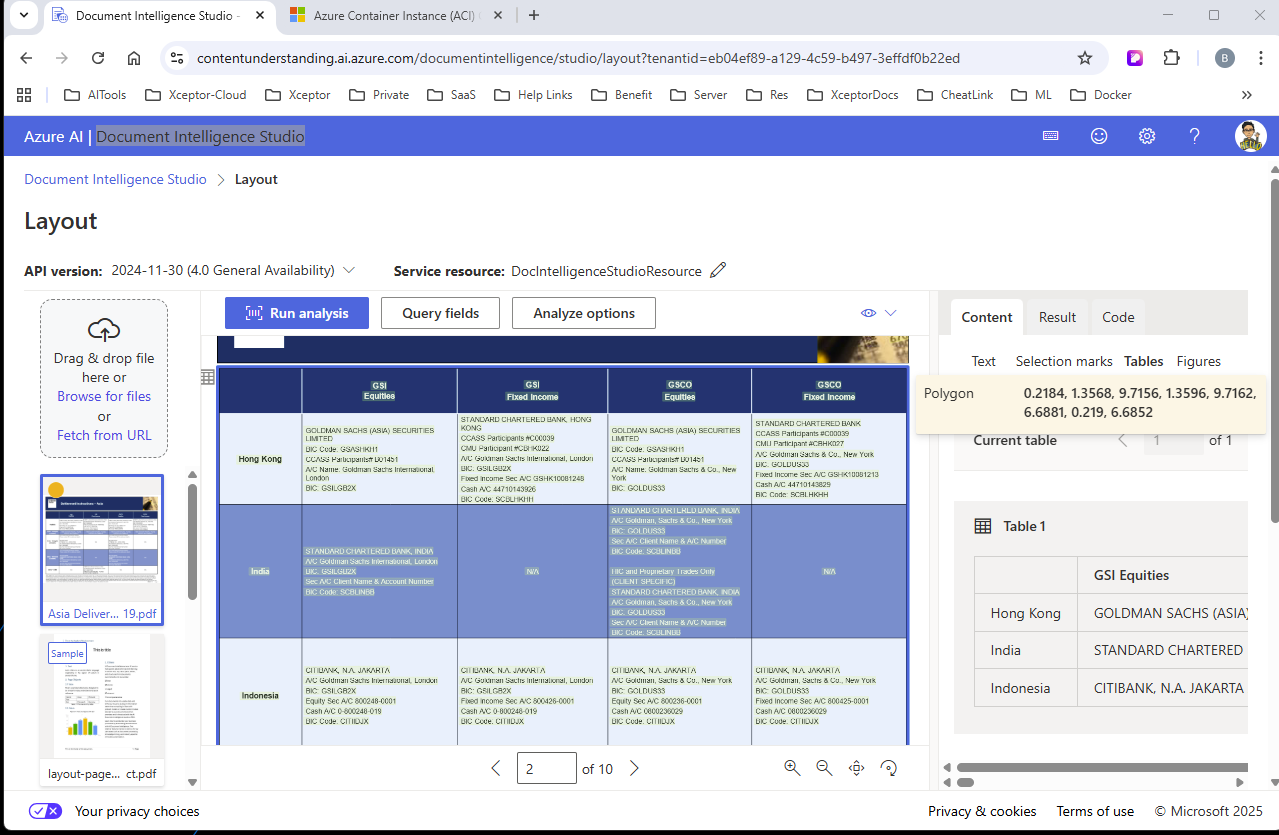Open the Xceptor-Cloud bookmark folder
Viewport: 1279px width, 835px height.
[195, 95]
